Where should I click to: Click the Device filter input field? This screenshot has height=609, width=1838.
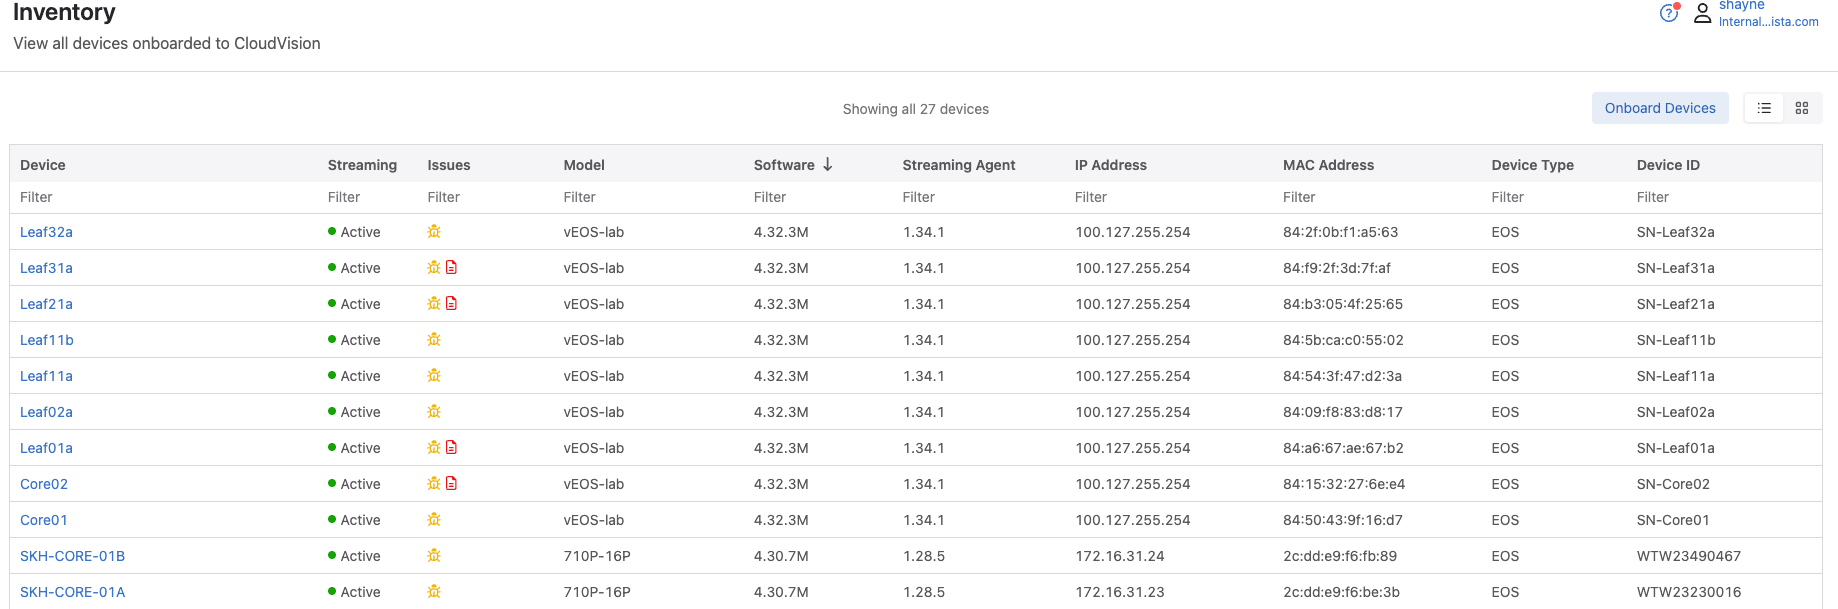tap(160, 197)
